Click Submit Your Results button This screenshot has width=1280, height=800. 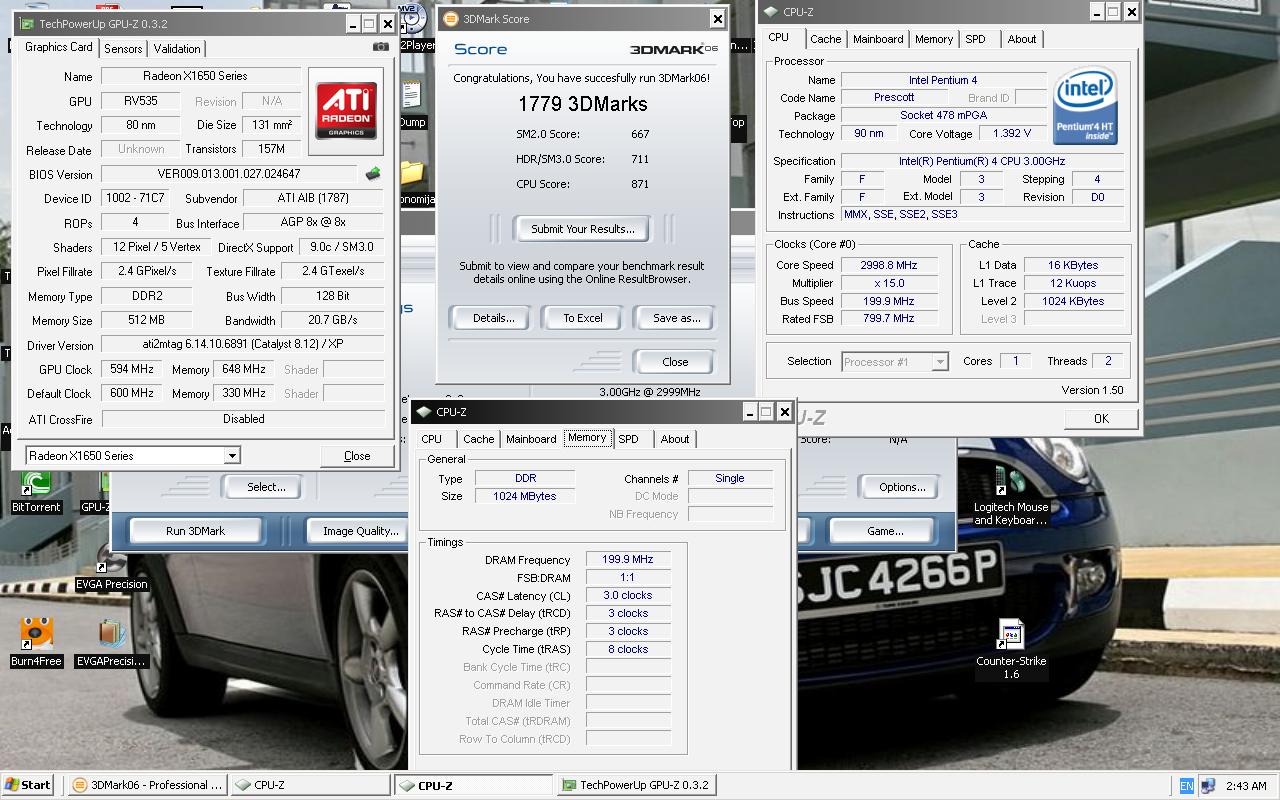pyautogui.click(x=582, y=229)
